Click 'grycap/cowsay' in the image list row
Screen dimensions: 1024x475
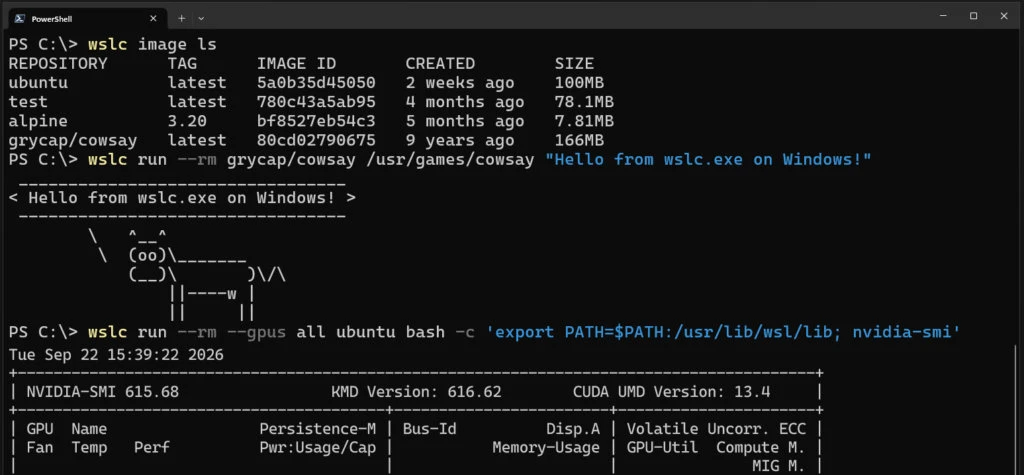pyautogui.click(x=72, y=140)
